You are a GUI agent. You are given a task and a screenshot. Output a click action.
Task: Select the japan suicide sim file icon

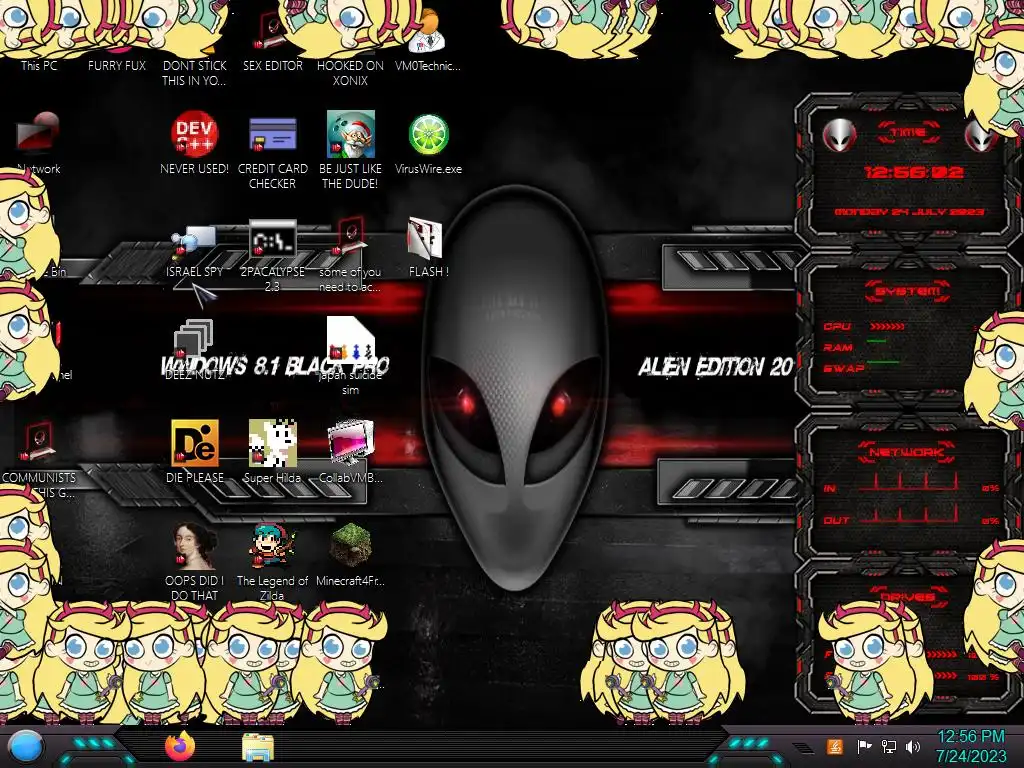click(x=351, y=340)
